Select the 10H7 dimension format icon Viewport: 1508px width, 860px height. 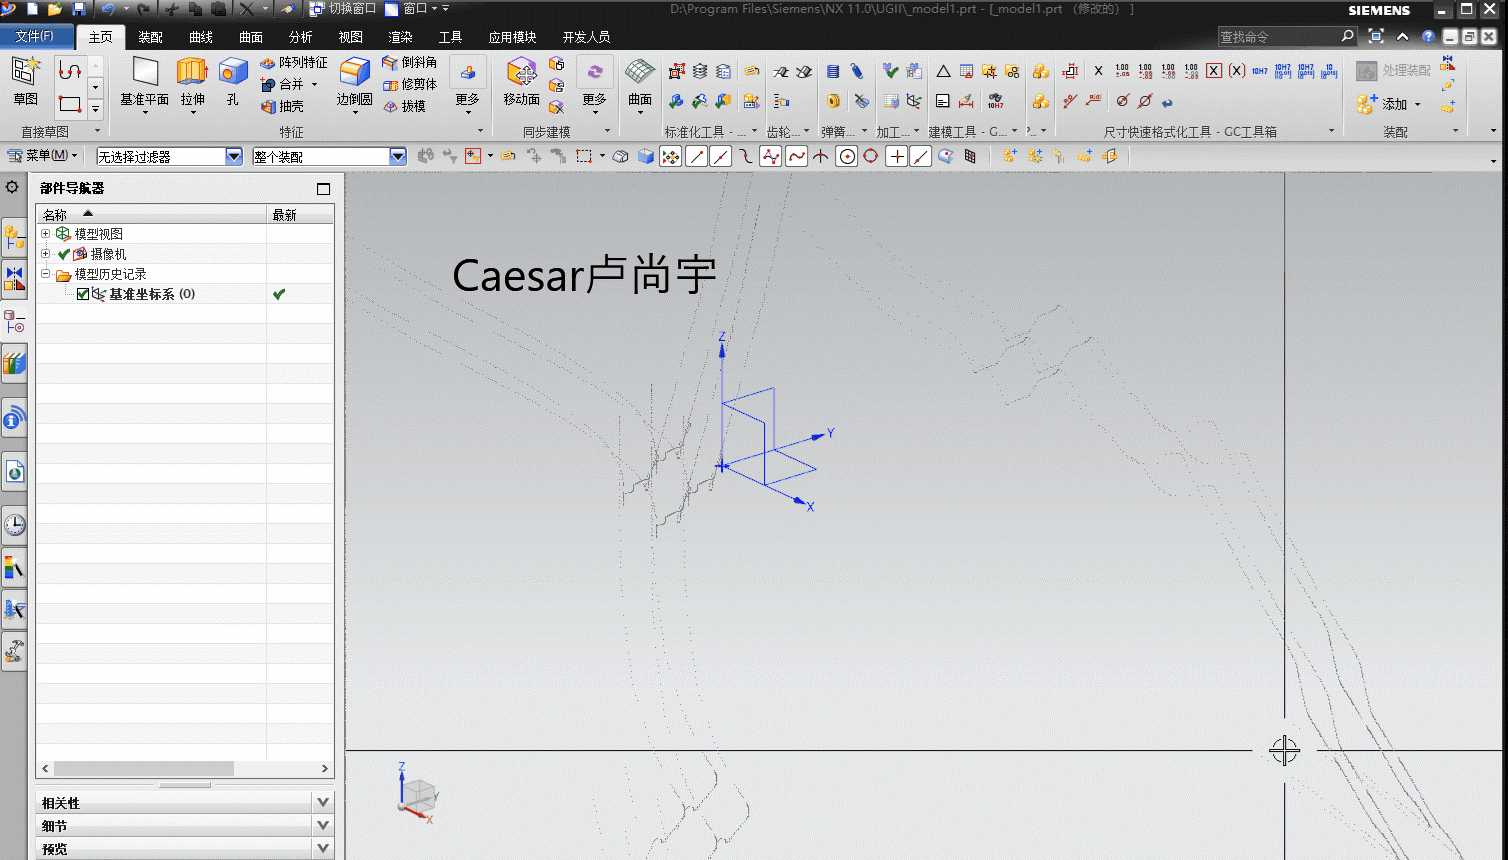click(1259, 71)
